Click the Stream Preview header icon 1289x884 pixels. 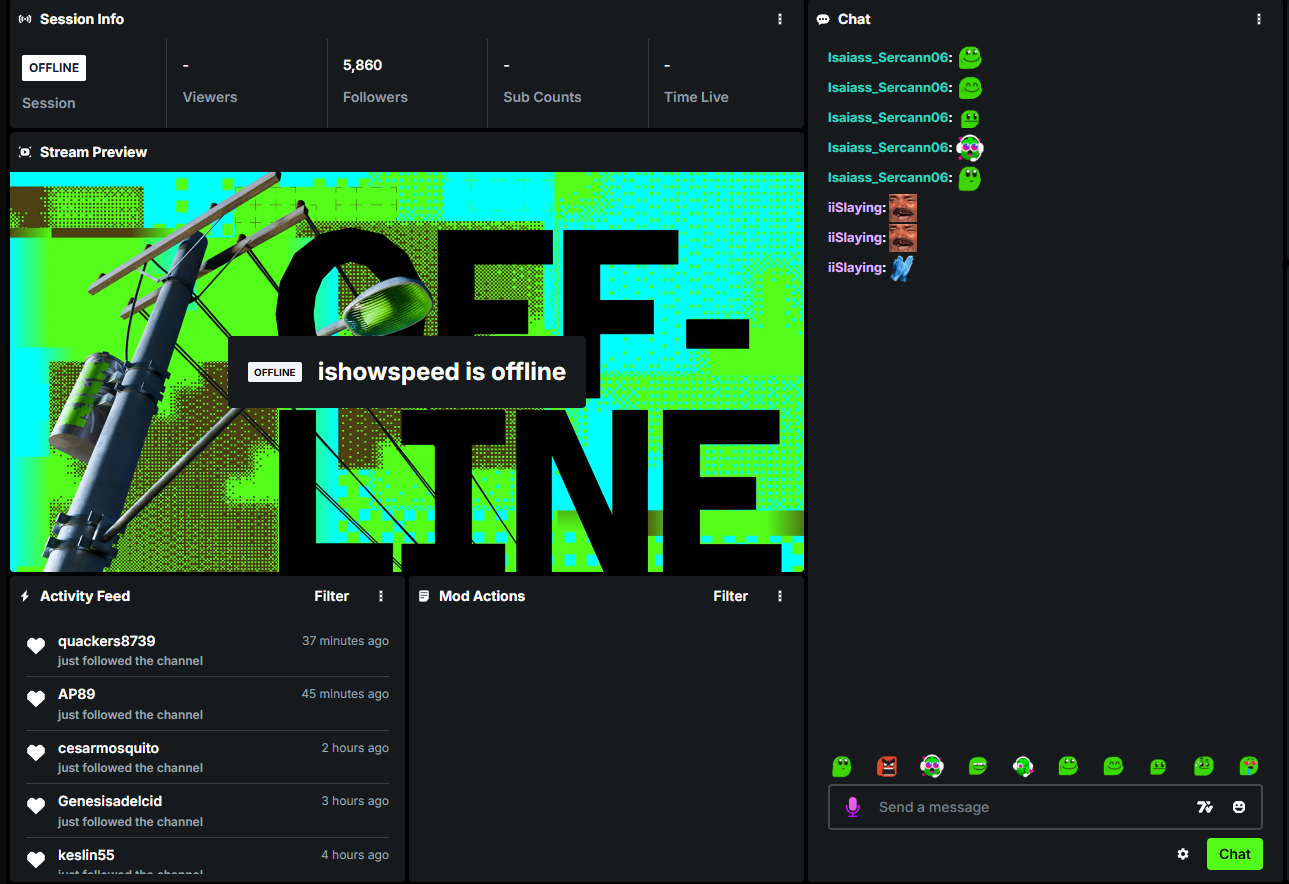(25, 152)
